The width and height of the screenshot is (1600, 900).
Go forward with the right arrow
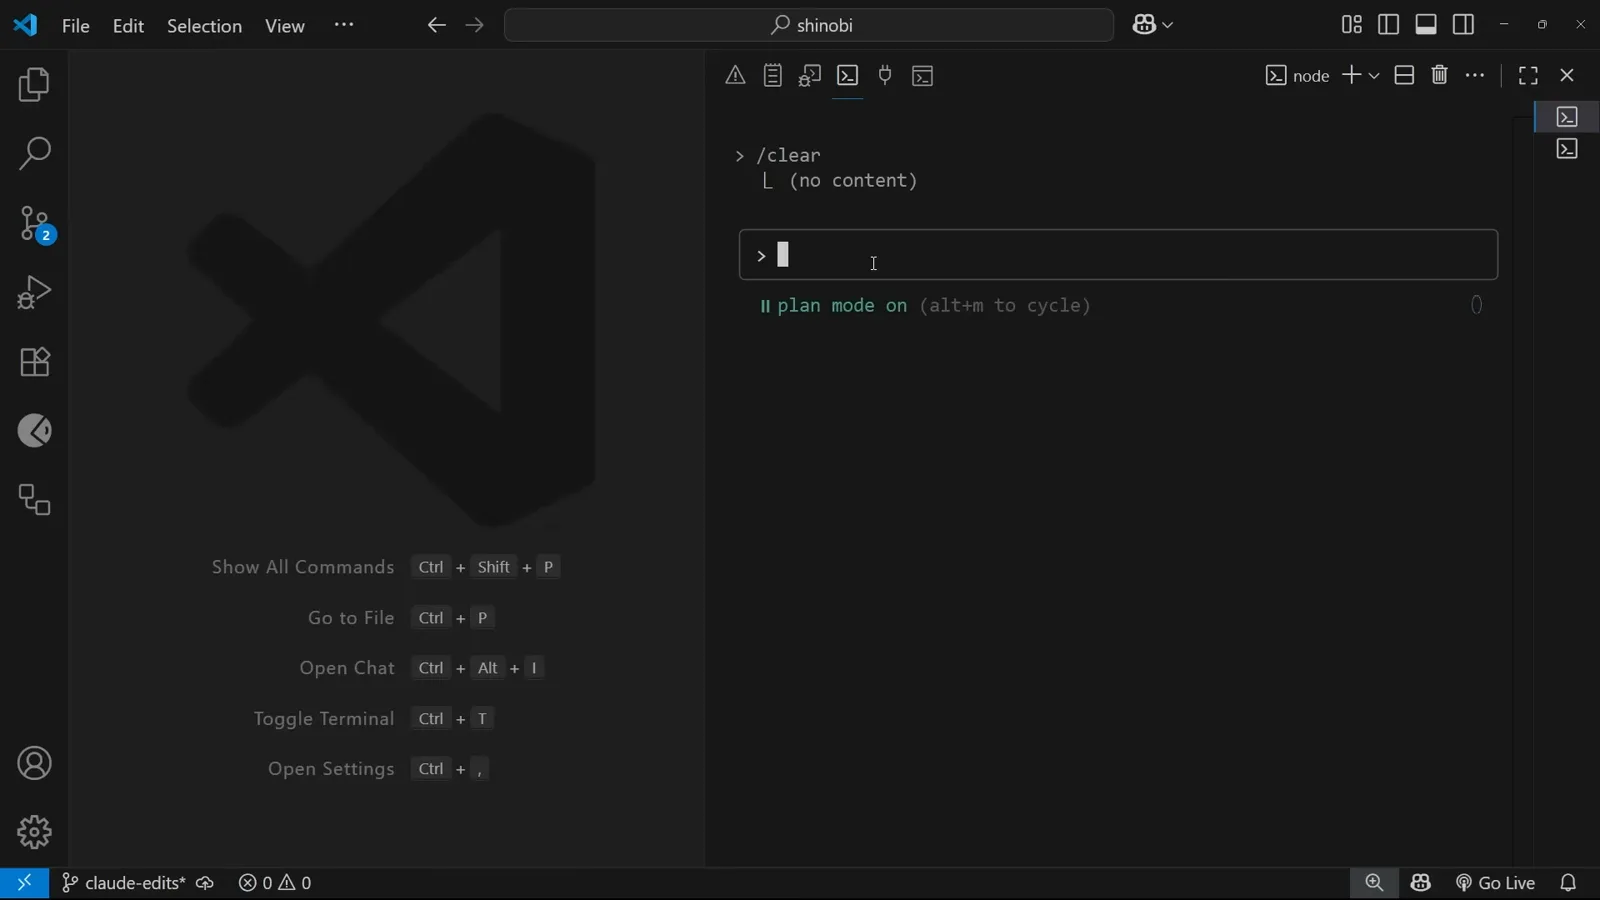475,25
